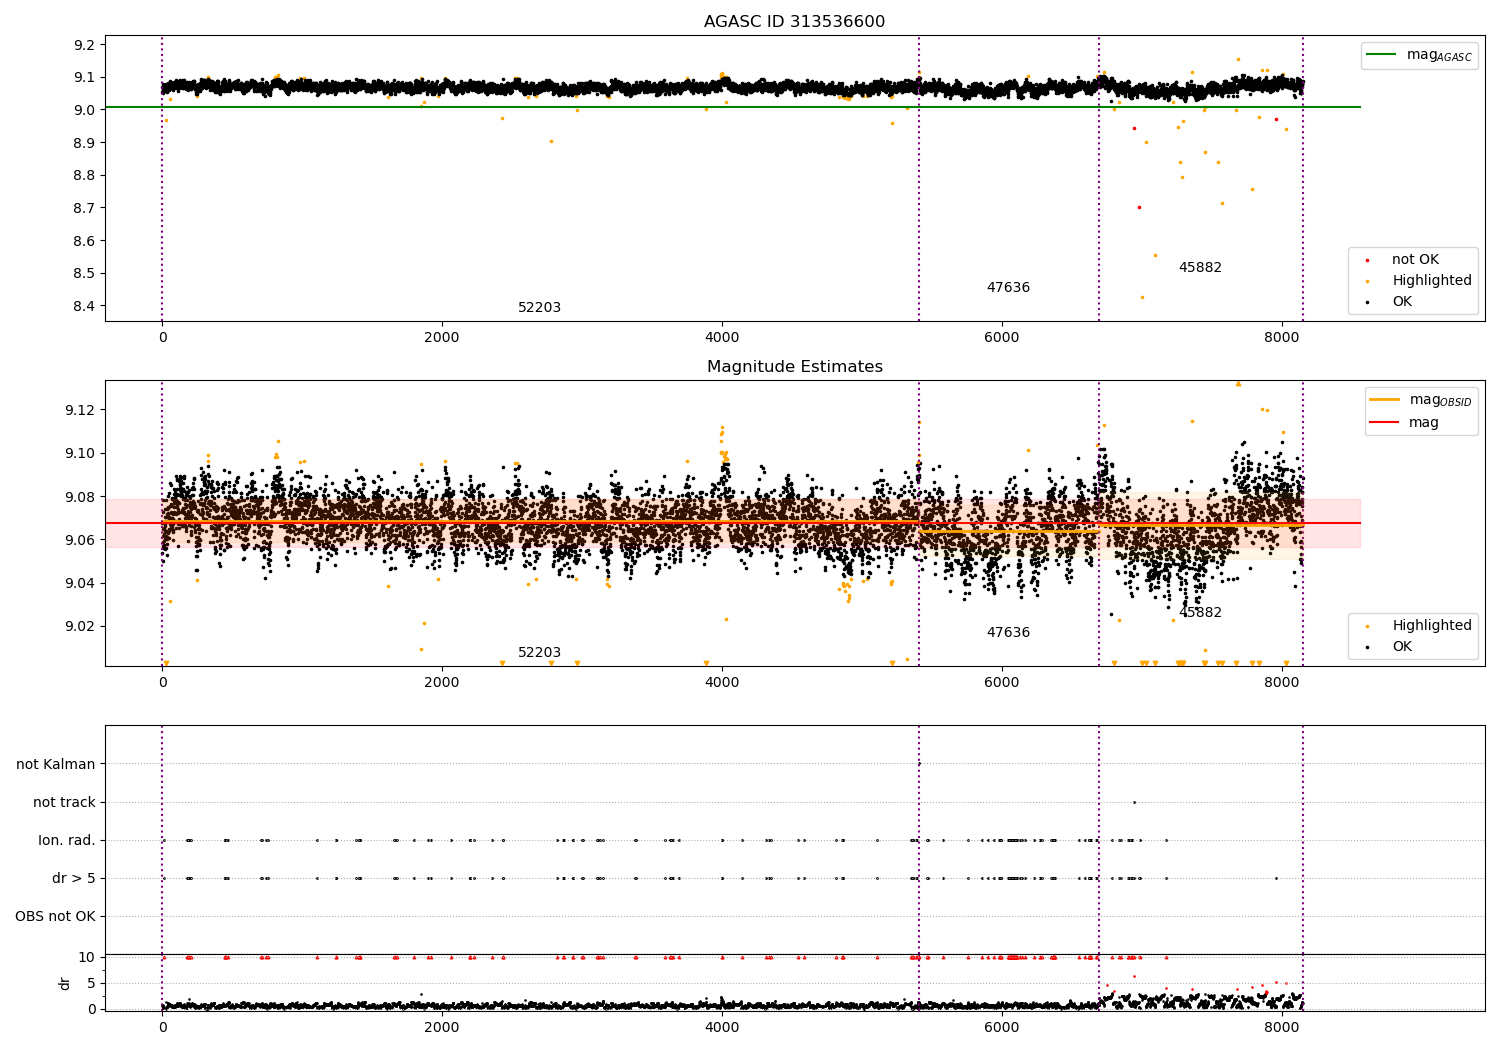Click the 'not track' axis label
This screenshot has height=1050, width=1500.
coord(64,803)
